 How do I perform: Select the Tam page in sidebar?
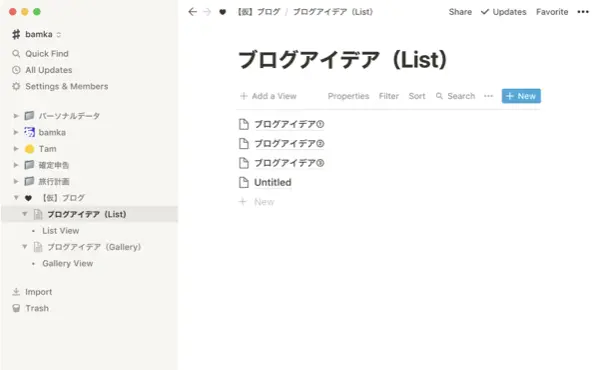(x=47, y=149)
